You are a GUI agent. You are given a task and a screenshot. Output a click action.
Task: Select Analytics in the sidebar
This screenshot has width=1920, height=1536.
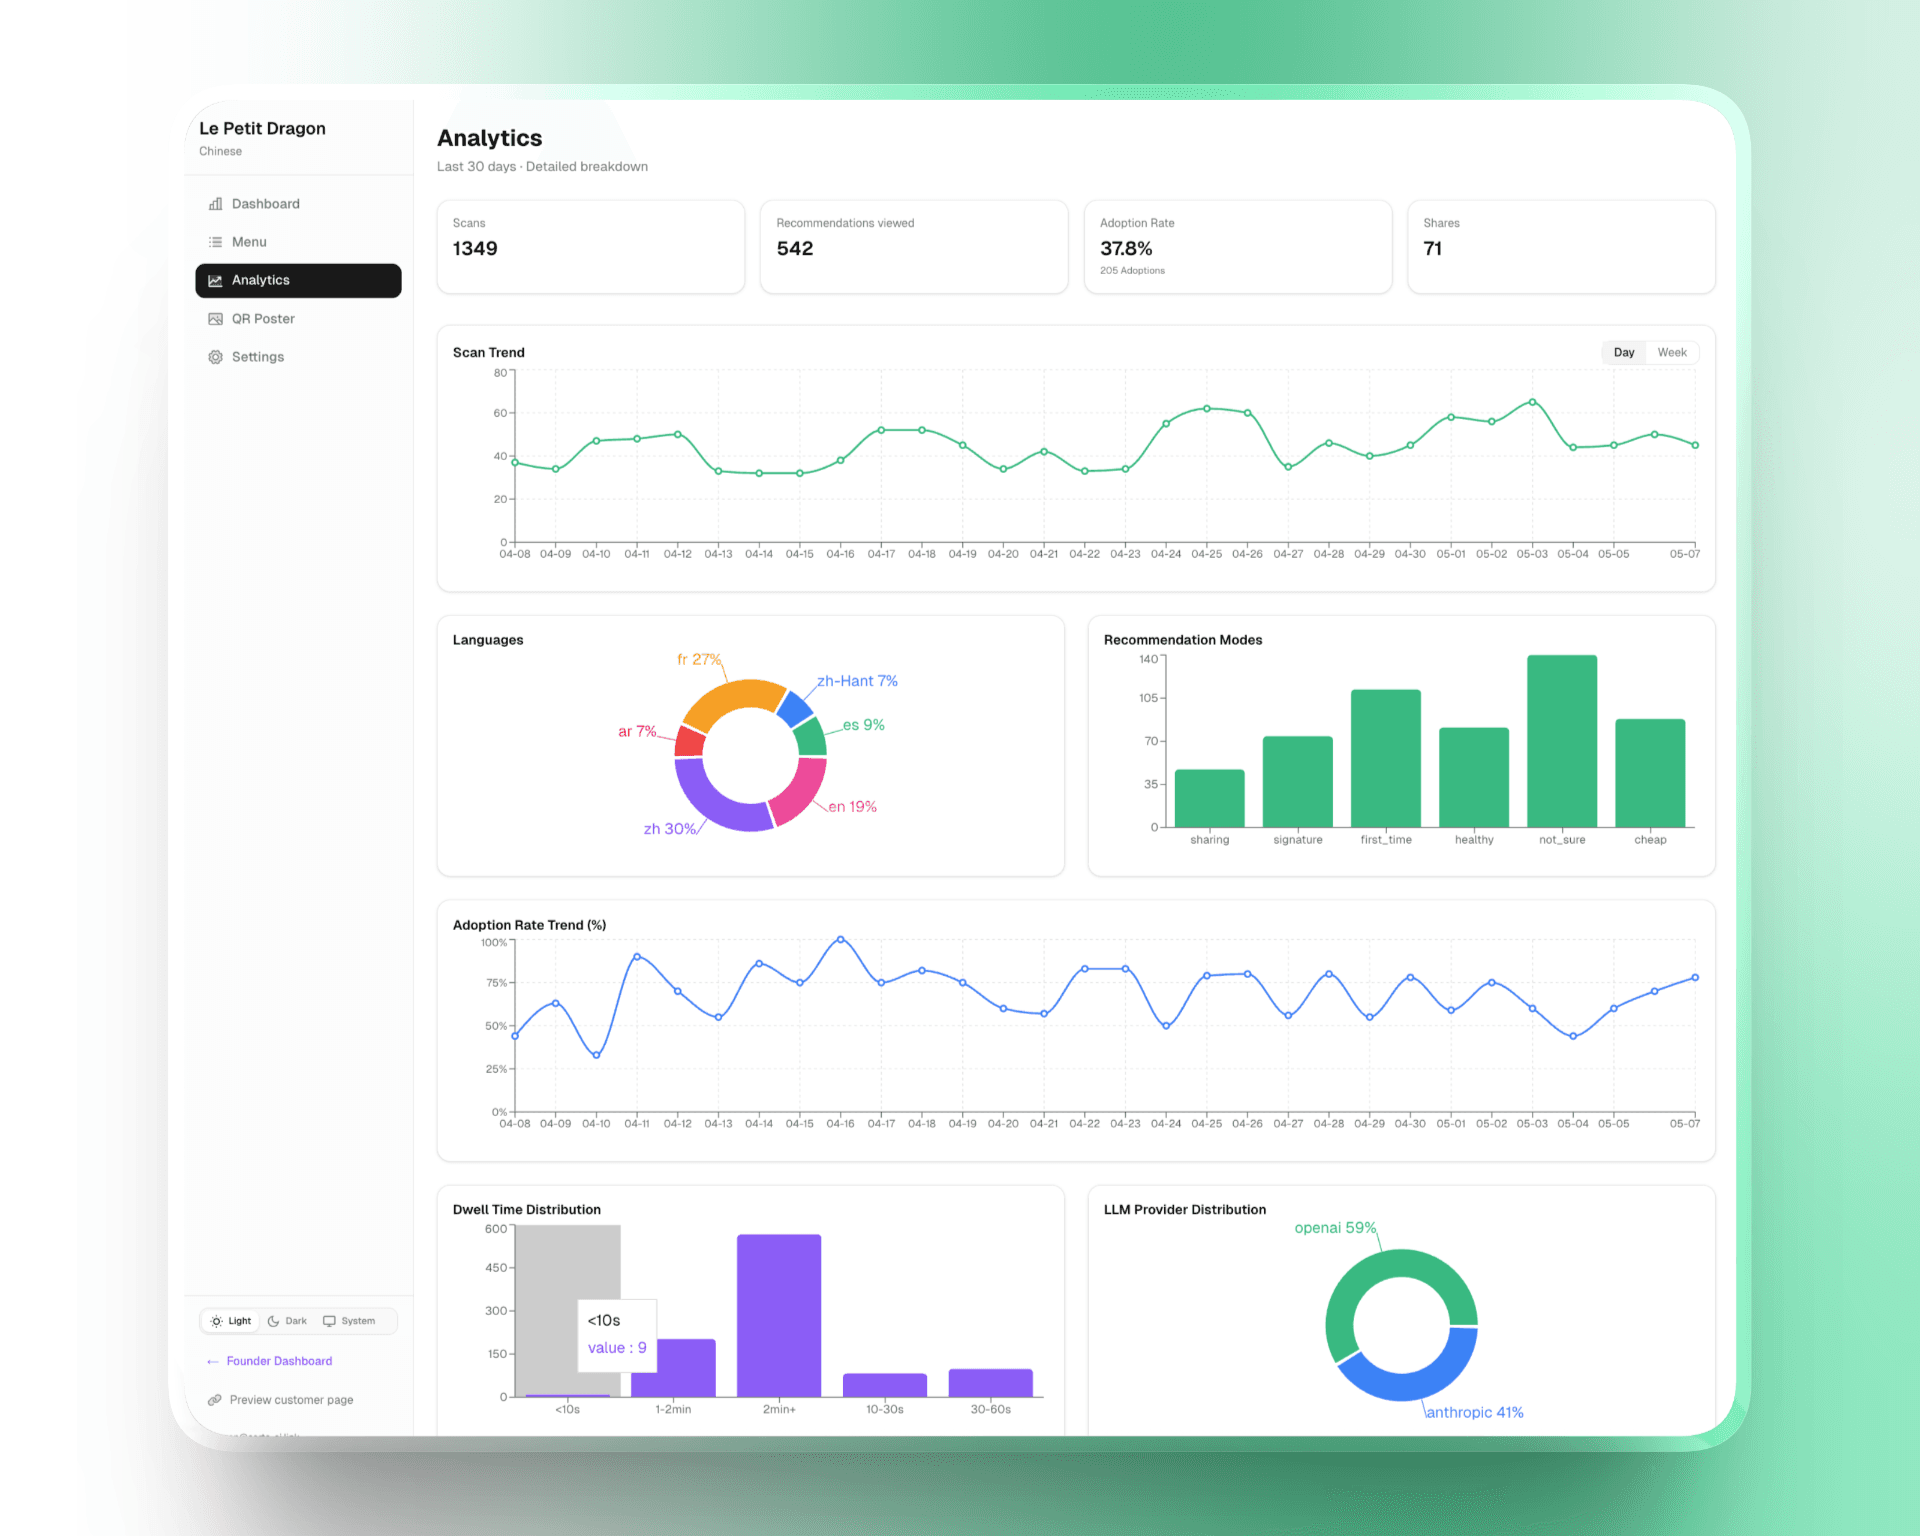(x=298, y=281)
